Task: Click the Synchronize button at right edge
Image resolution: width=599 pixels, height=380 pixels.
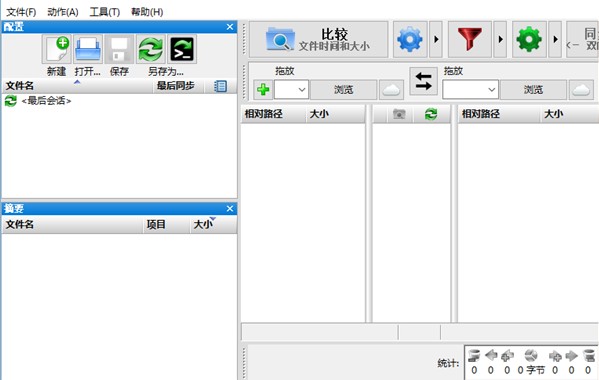Action: pos(583,39)
